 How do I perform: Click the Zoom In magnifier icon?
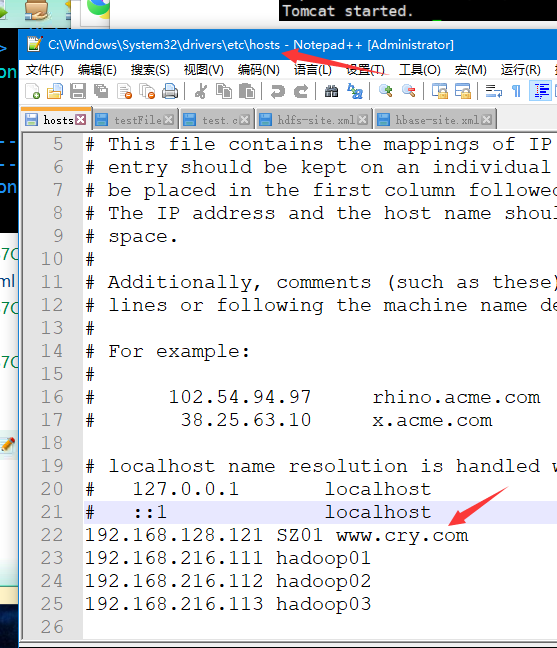[x=386, y=91]
